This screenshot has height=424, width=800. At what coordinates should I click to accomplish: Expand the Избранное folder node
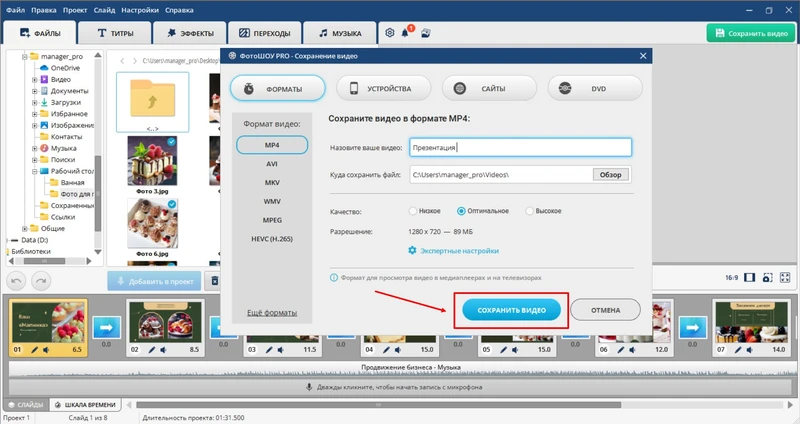(34, 114)
